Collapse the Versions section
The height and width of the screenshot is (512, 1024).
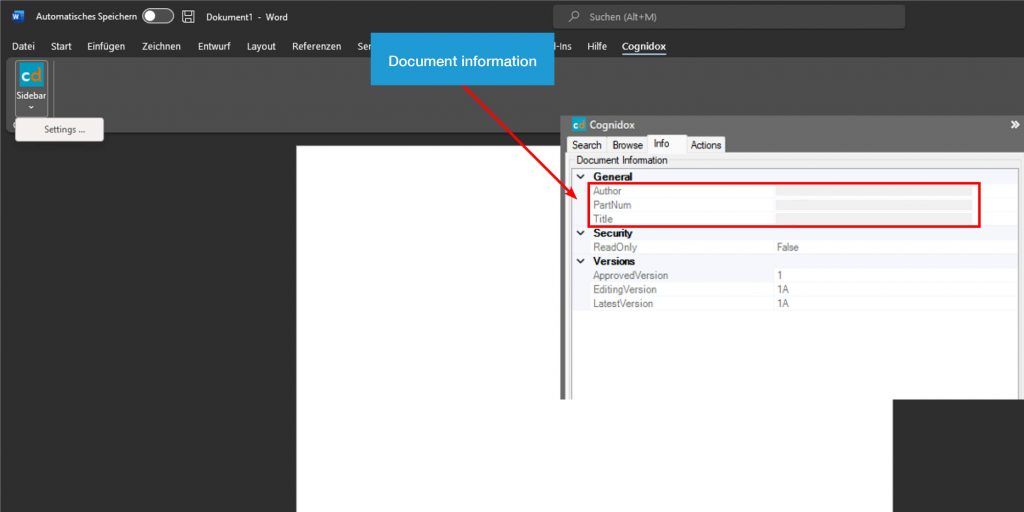coord(579,261)
